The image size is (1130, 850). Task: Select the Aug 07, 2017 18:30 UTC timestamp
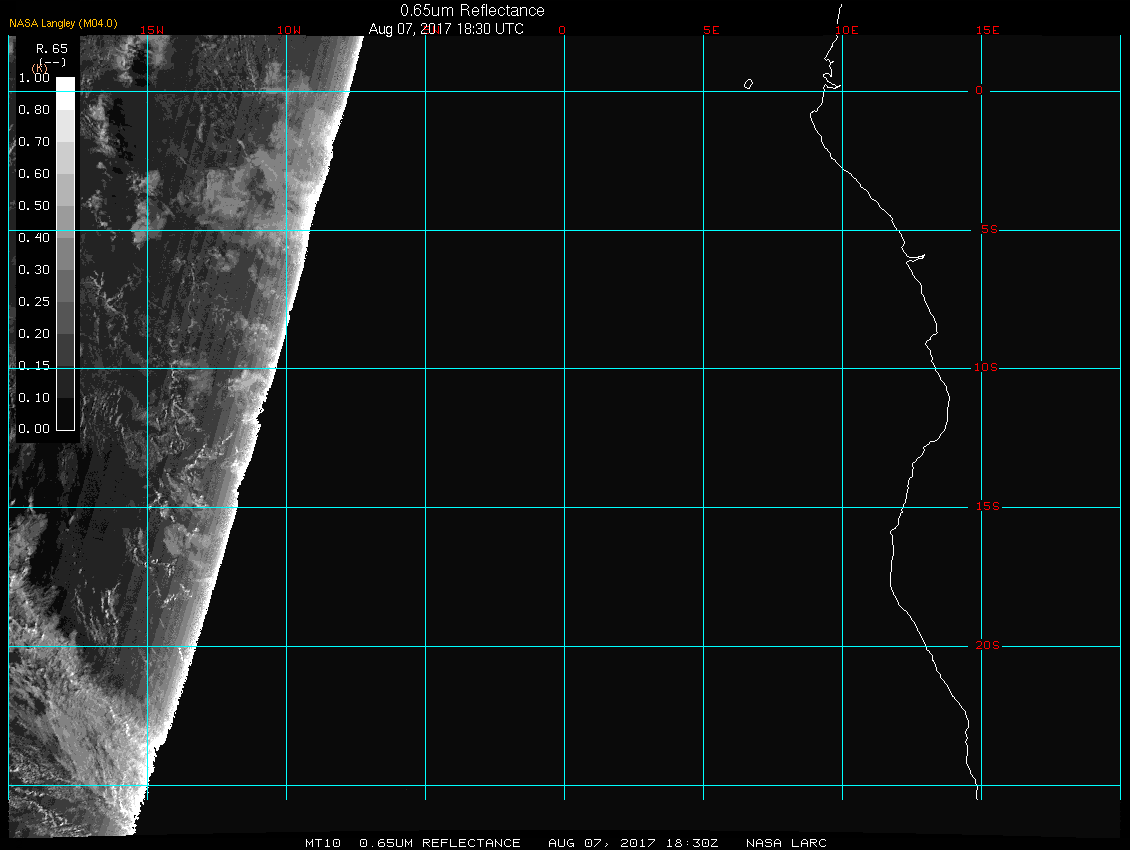pyautogui.click(x=446, y=29)
